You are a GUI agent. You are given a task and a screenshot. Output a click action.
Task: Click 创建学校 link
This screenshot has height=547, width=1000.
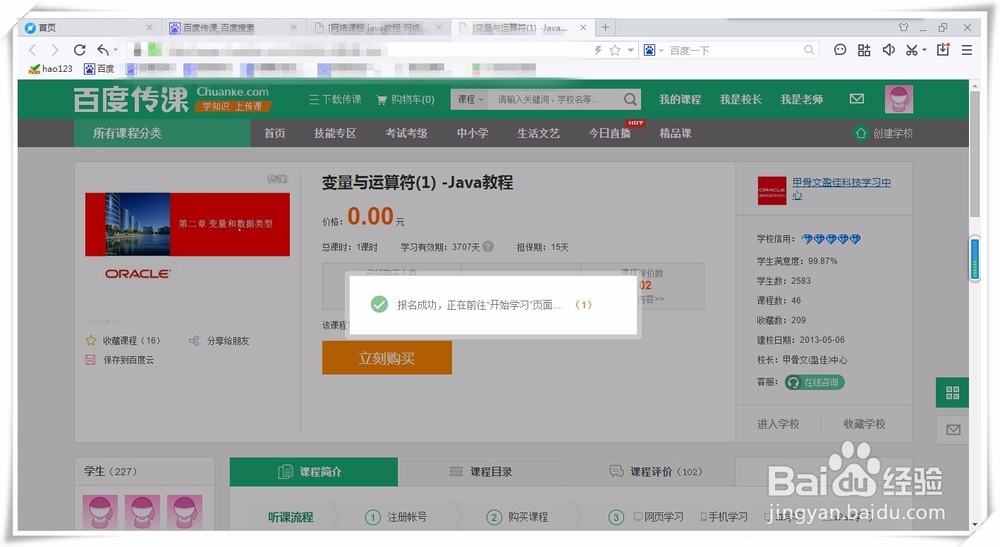[x=884, y=133]
